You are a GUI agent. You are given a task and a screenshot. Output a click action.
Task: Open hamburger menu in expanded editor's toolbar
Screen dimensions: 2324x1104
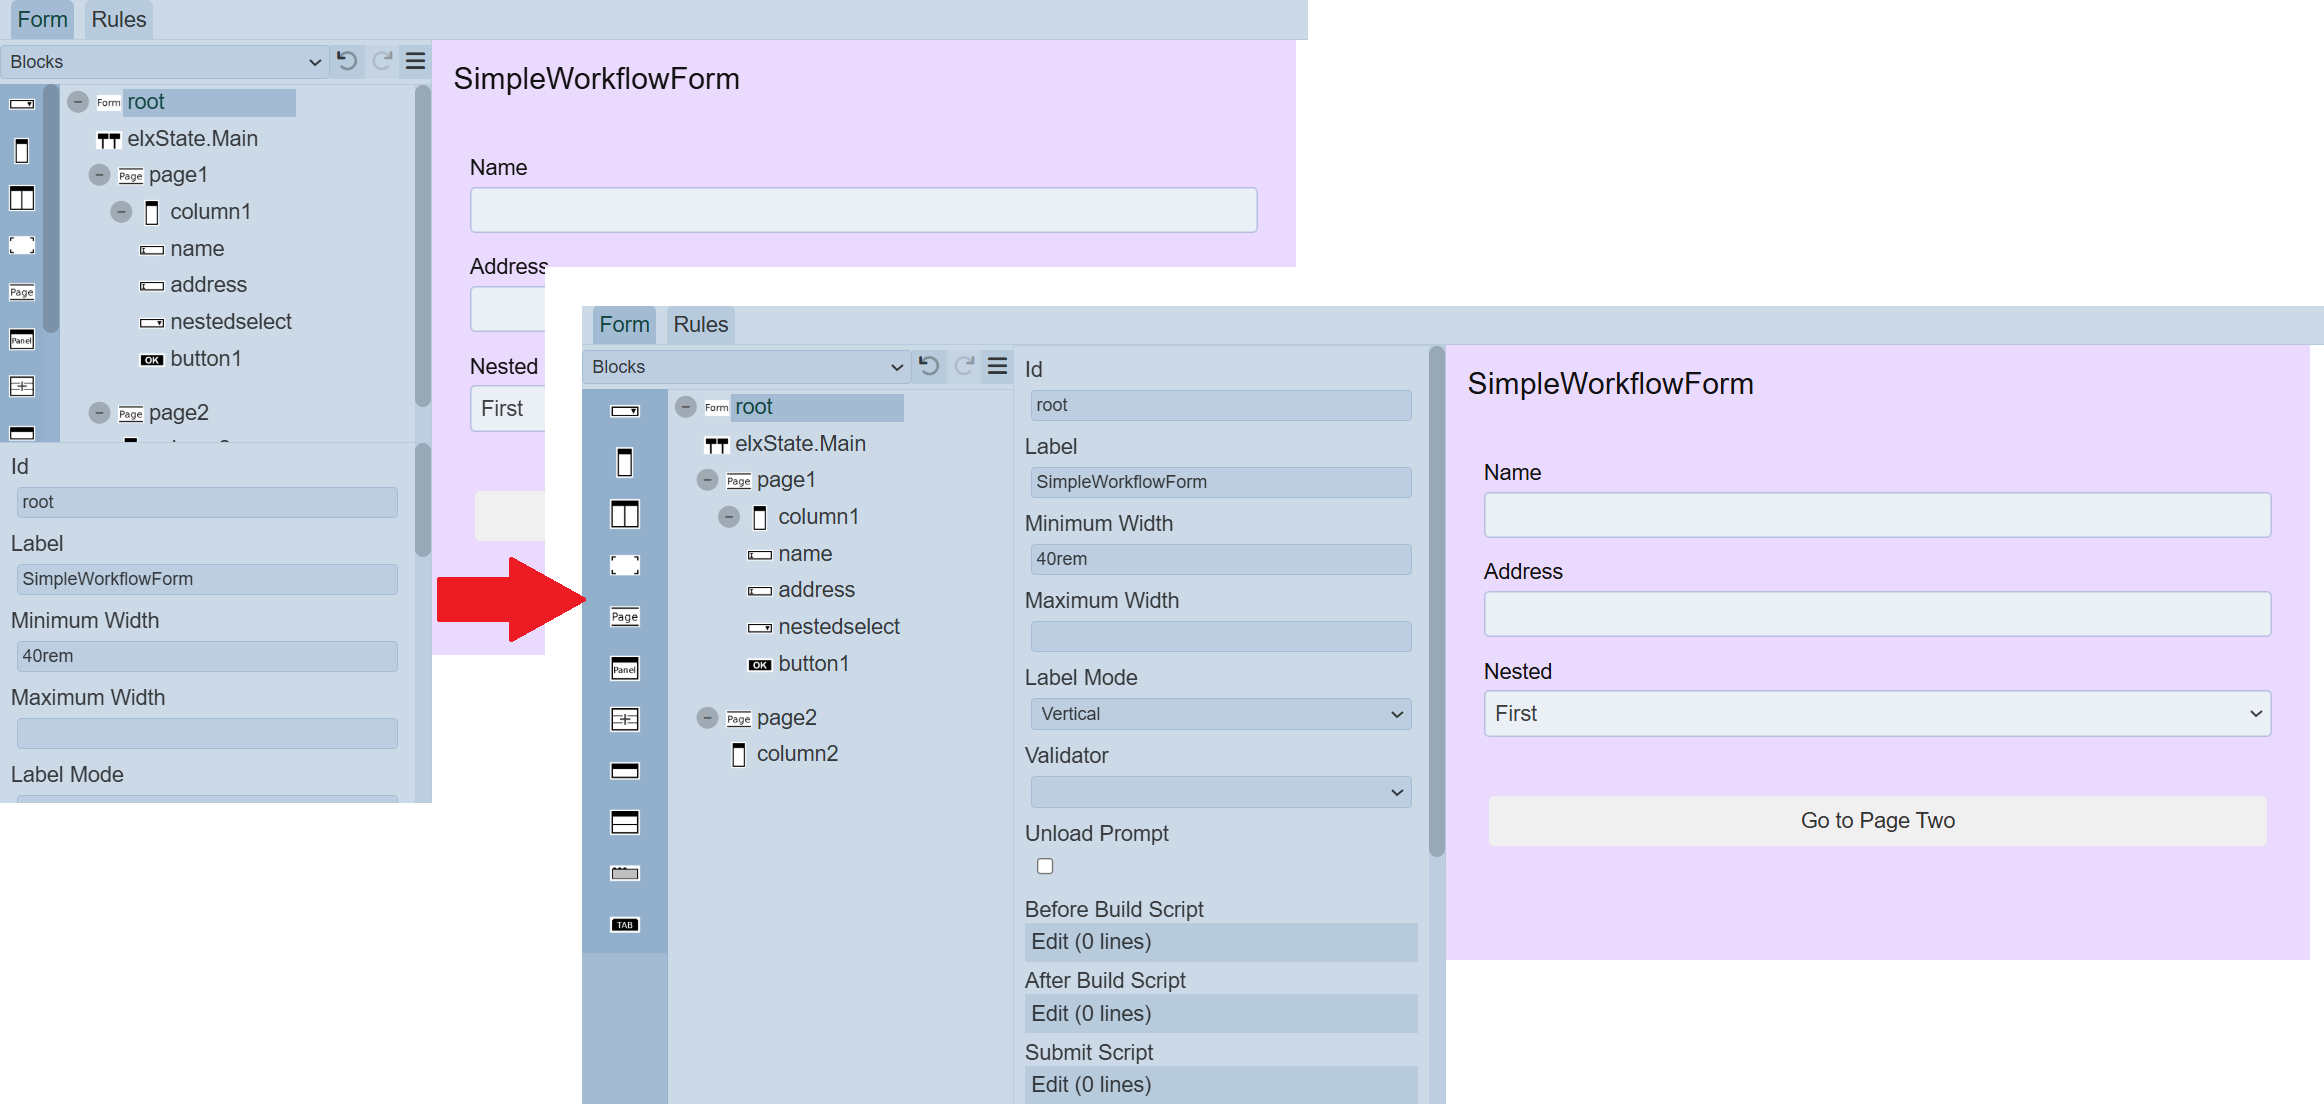[x=997, y=366]
